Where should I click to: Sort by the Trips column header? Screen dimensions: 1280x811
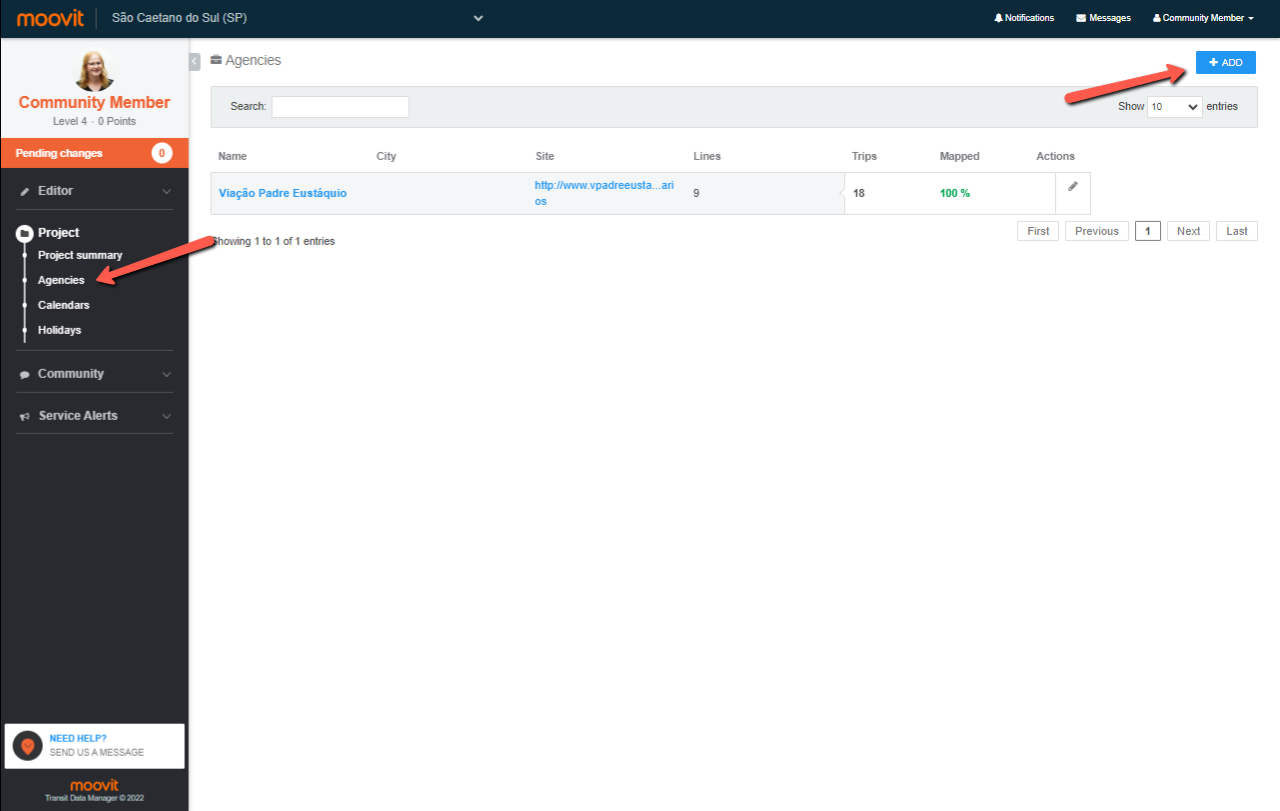864,156
